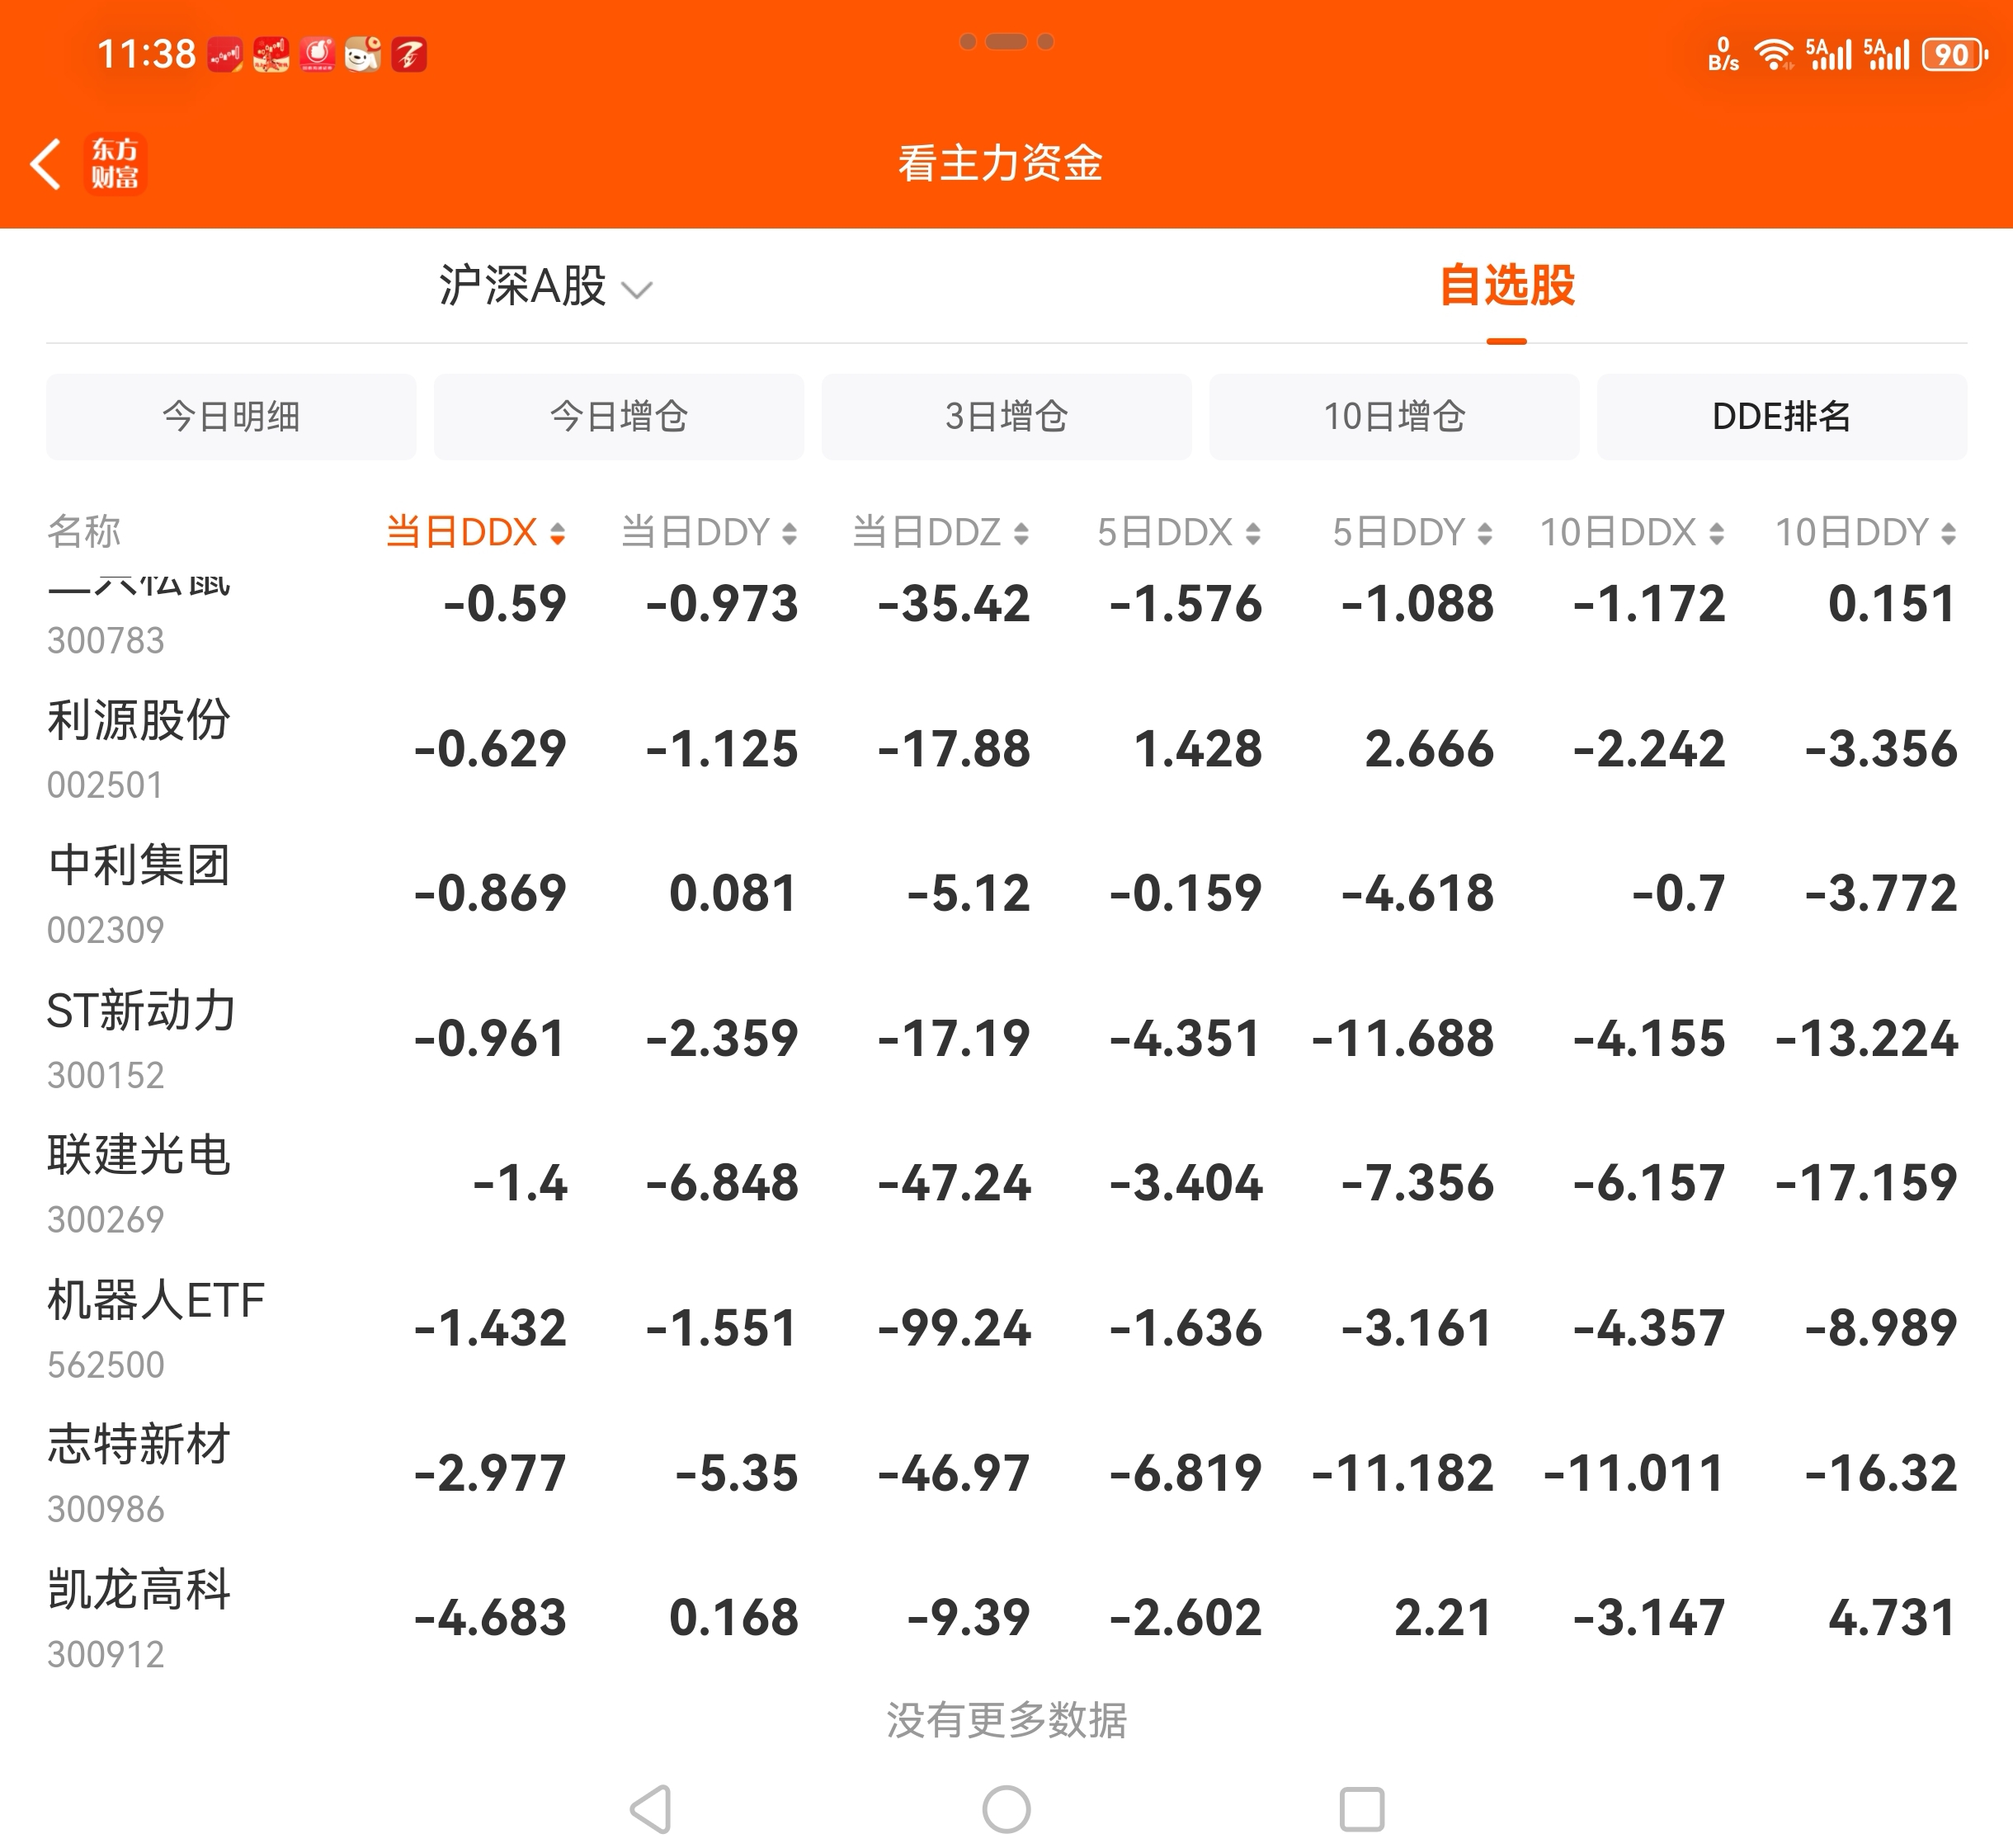Tap the back arrow icon

[x=46, y=164]
